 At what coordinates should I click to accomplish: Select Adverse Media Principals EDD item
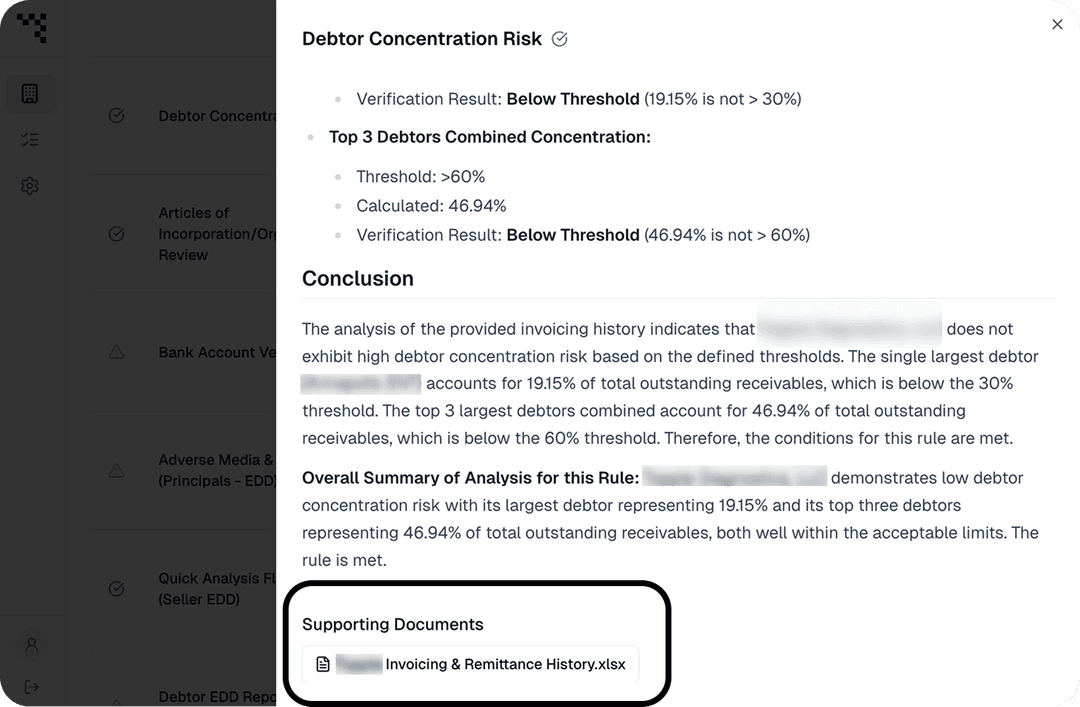click(217, 470)
